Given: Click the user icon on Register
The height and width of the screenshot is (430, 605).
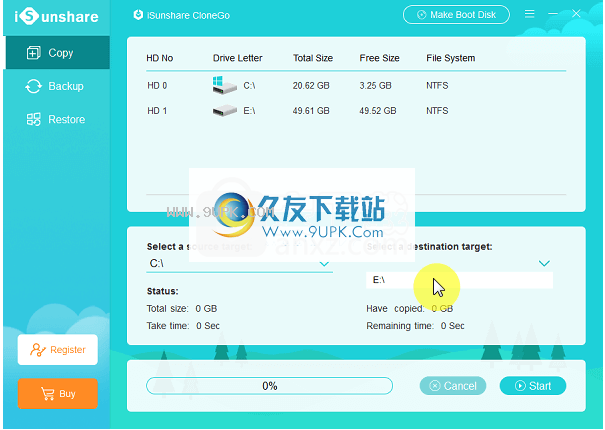Looking at the screenshot, I should tap(38, 350).
